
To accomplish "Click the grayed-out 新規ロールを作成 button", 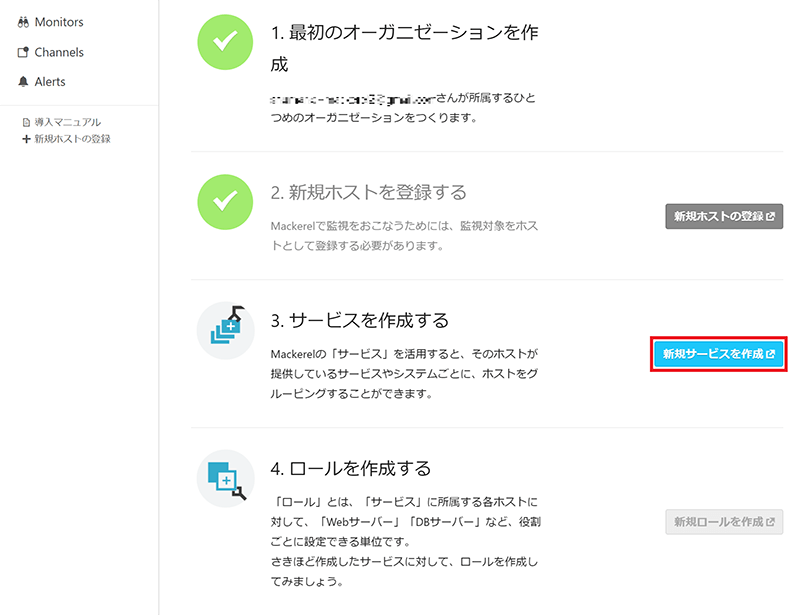I will coord(724,522).
